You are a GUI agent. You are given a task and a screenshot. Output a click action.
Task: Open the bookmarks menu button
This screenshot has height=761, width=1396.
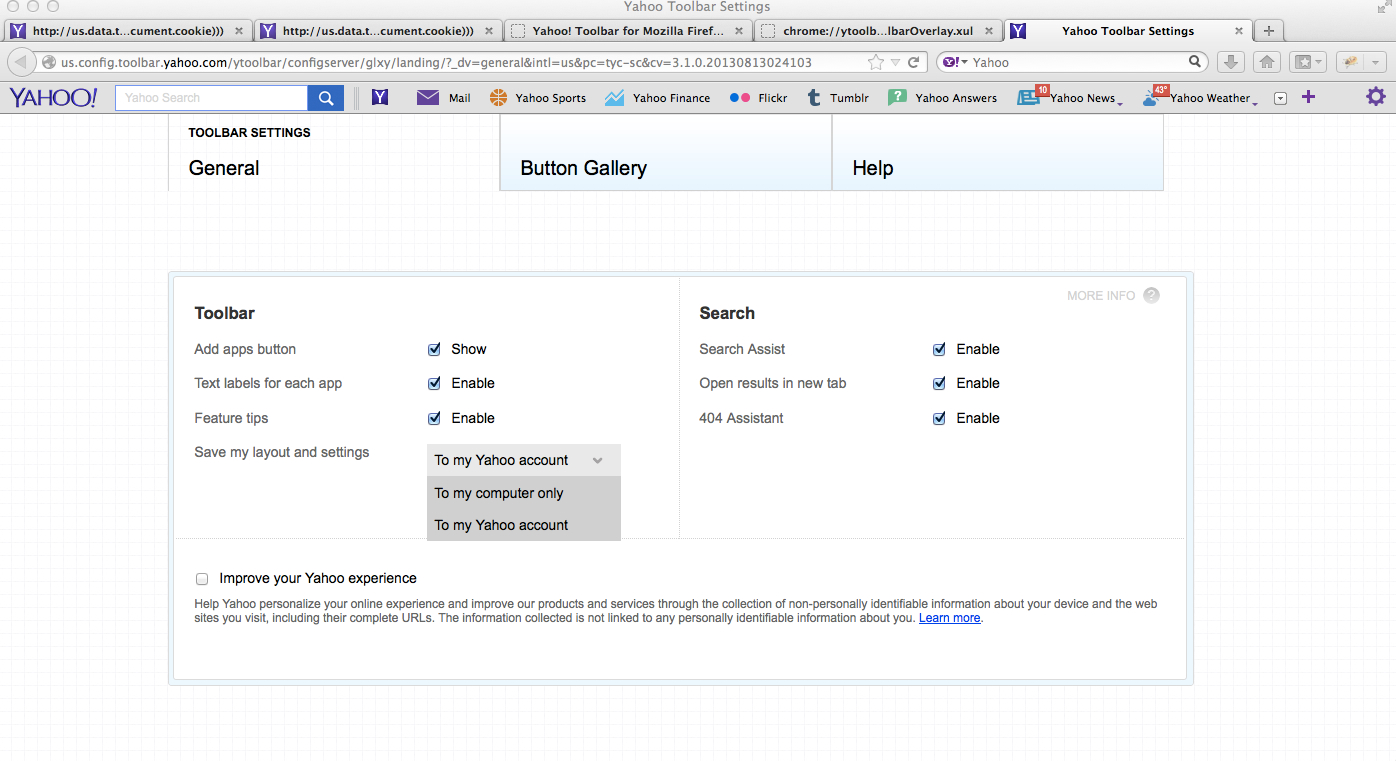[1307, 62]
